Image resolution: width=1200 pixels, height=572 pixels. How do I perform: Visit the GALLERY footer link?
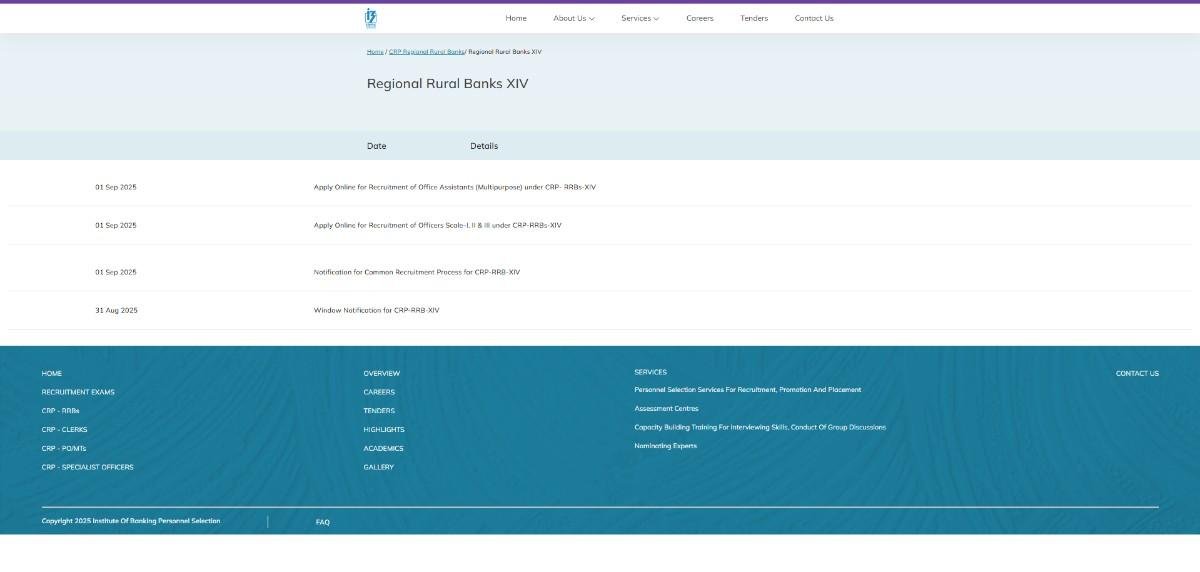[x=378, y=467]
